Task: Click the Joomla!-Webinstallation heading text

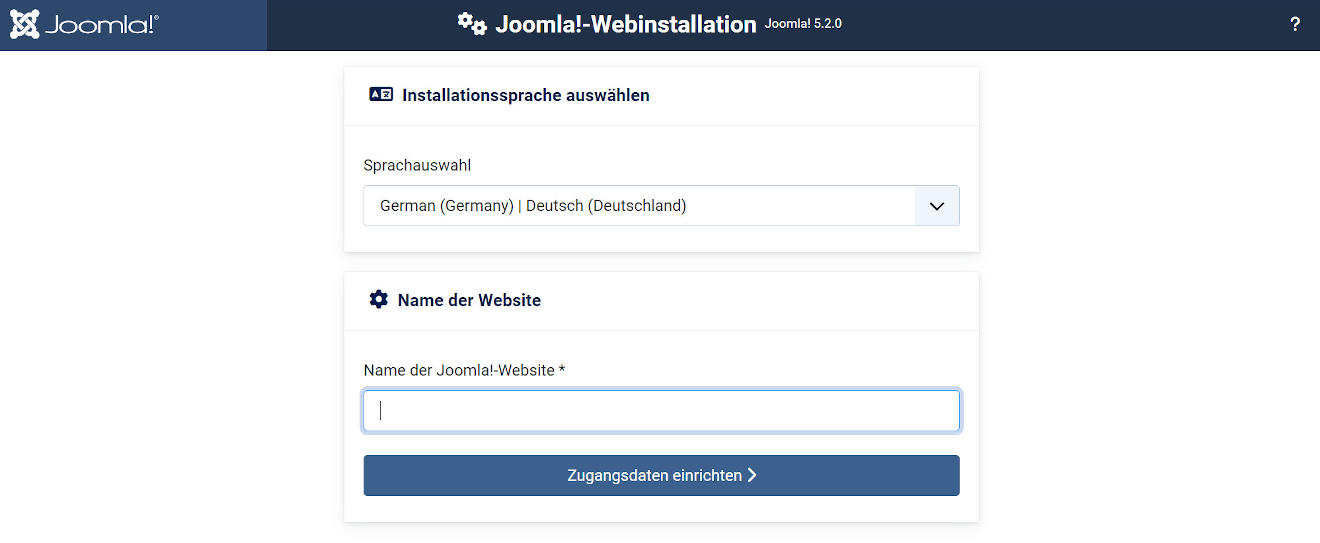Action: point(626,25)
